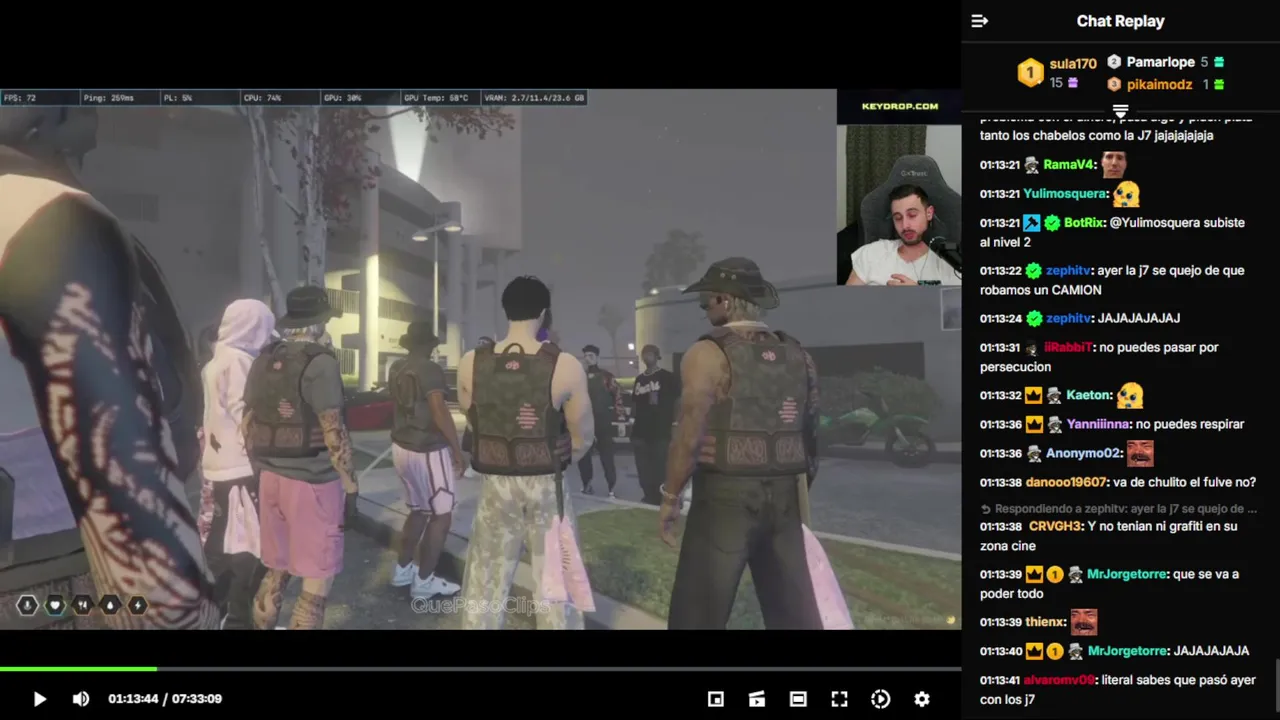Open Yulimosquera's username in chat
Image resolution: width=1280 pixels, height=720 pixels.
pyautogui.click(x=1065, y=194)
